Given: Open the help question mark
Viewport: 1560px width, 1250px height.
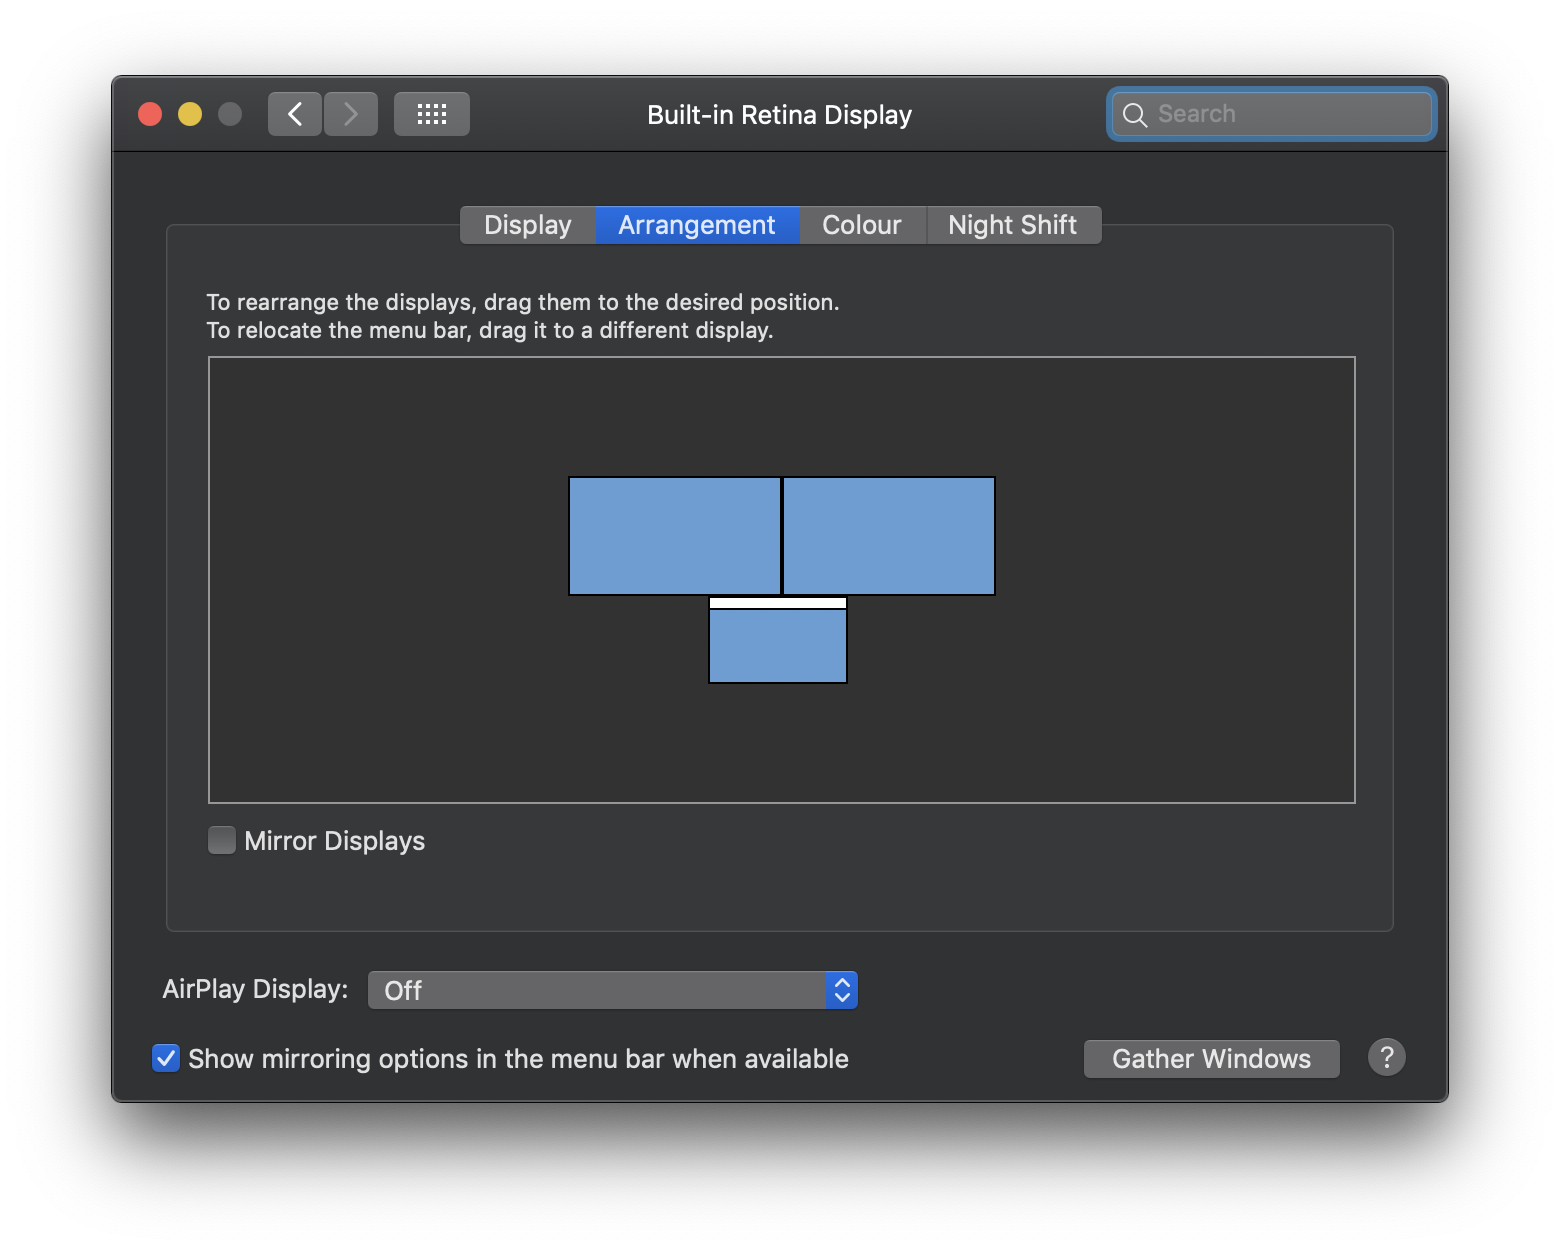Looking at the screenshot, I should [1386, 1058].
